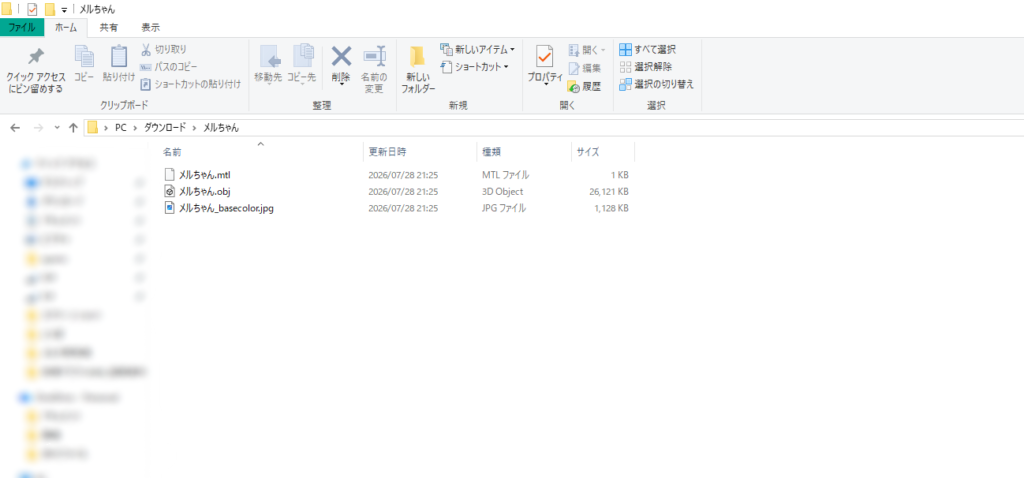Create a New Folder (新しいフォルダー)
Image resolution: width=1024 pixels, height=478 pixels.
pos(418,69)
